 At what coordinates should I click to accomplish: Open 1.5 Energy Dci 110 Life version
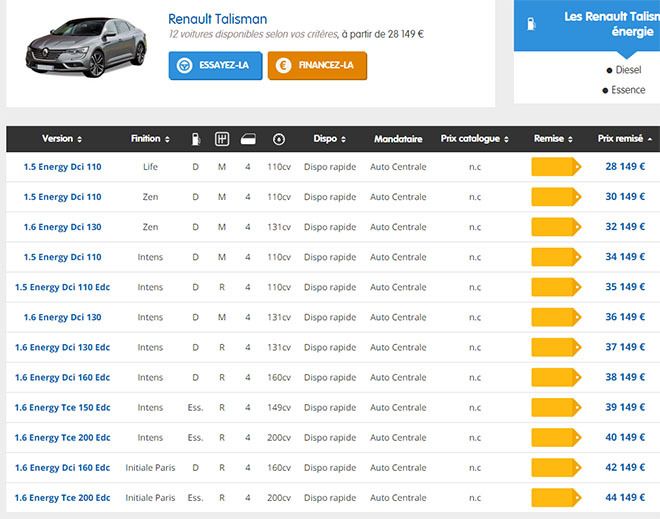point(62,167)
